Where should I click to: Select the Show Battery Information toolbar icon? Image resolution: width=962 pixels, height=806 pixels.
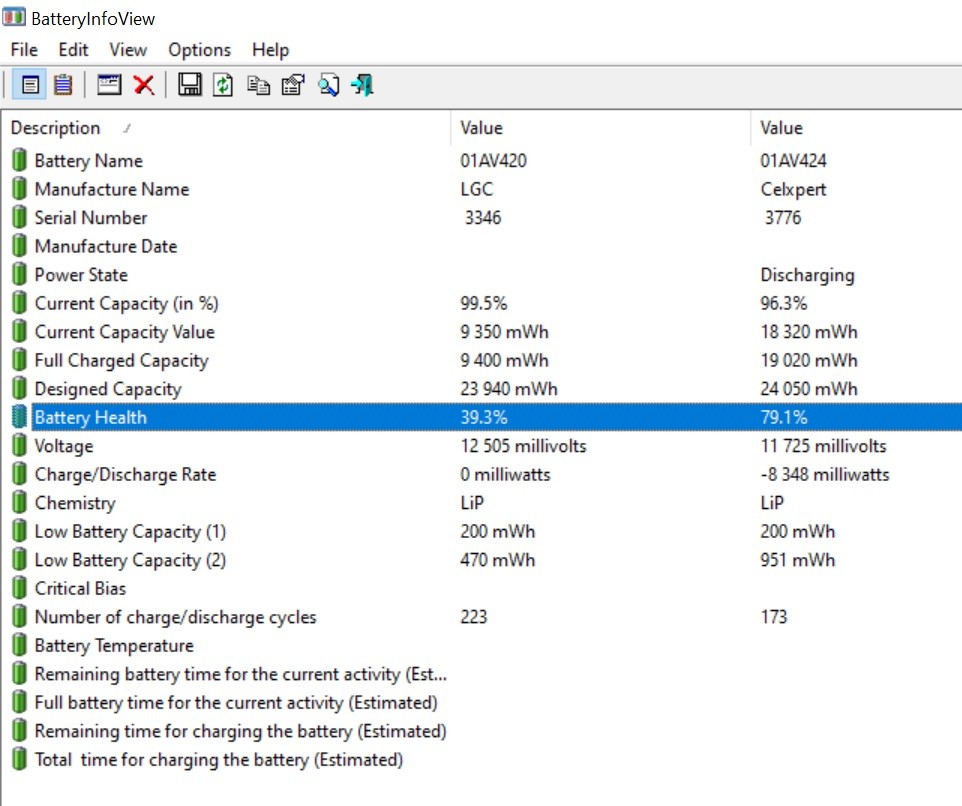pyautogui.click(x=29, y=85)
